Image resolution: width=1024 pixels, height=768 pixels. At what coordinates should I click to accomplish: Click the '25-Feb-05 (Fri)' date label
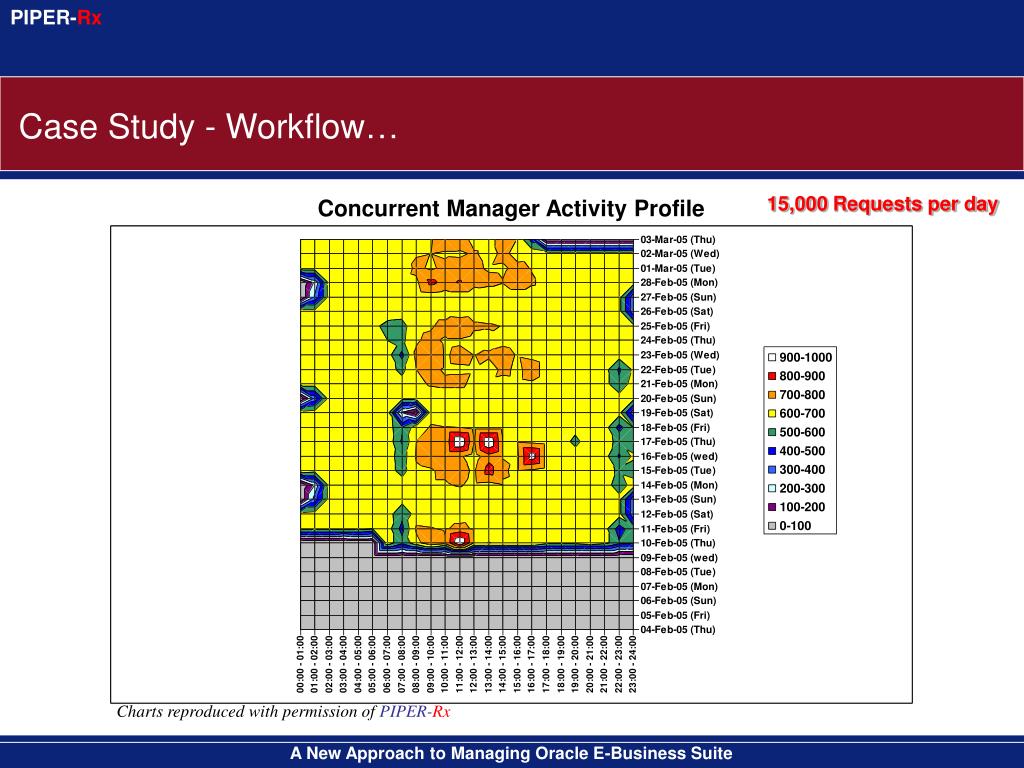(675, 326)
